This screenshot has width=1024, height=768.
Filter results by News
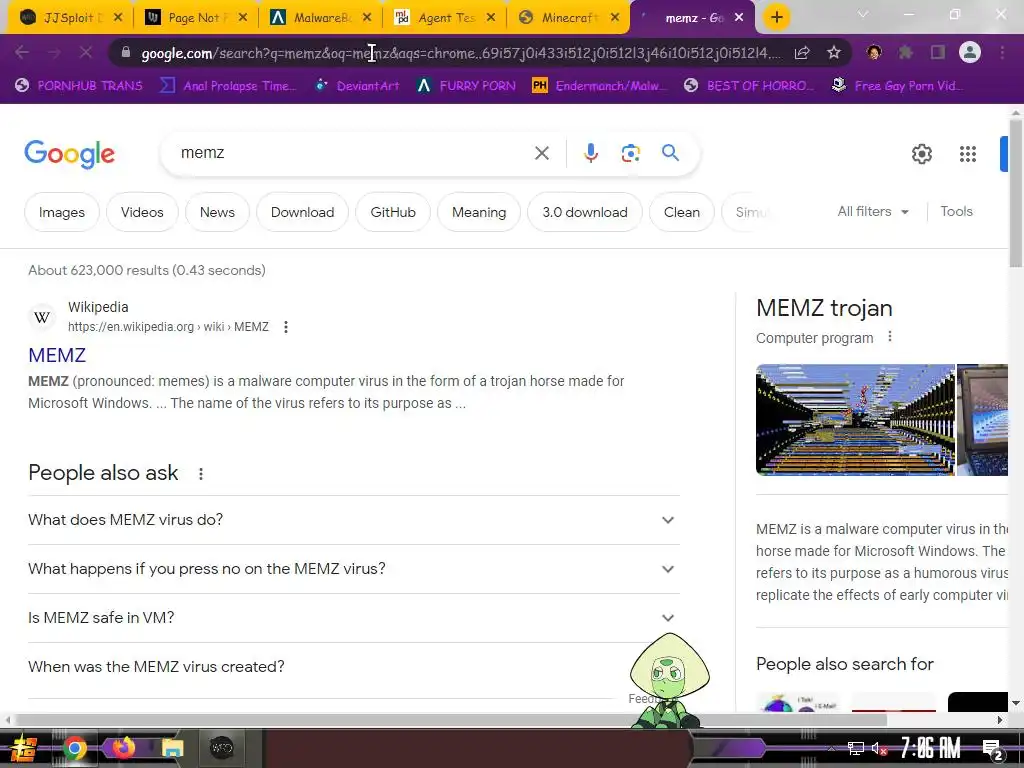[217, 212]
